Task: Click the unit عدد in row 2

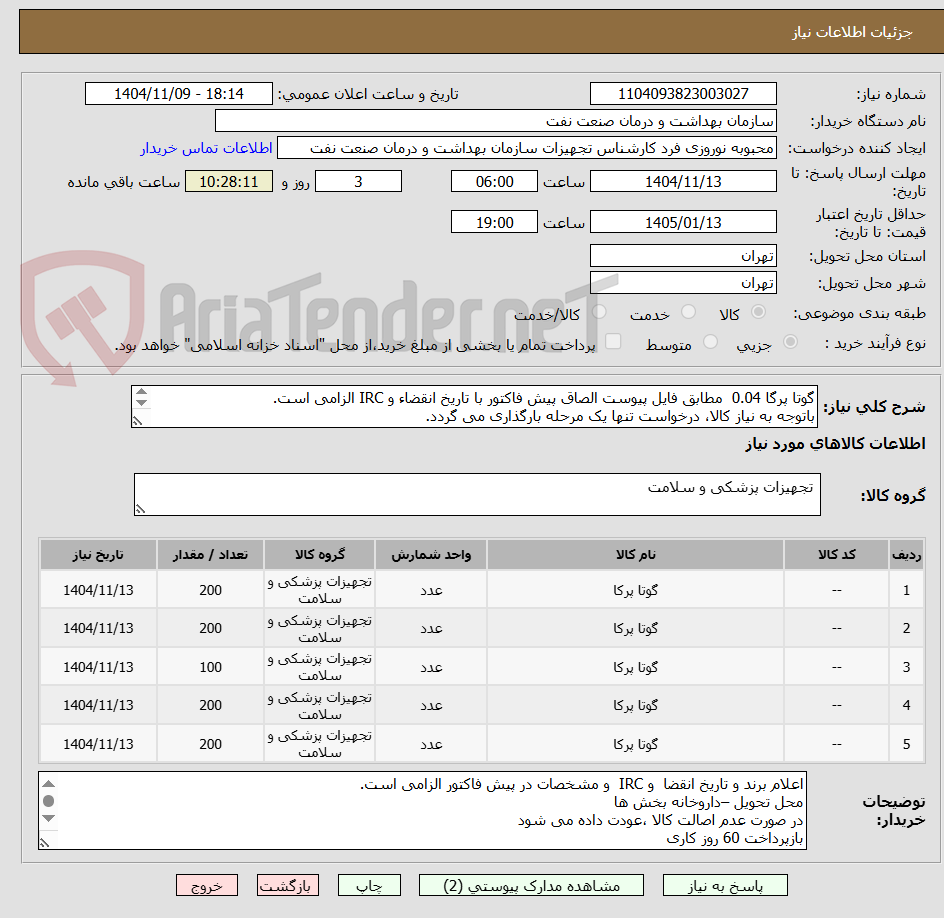Action: (431, 628)
